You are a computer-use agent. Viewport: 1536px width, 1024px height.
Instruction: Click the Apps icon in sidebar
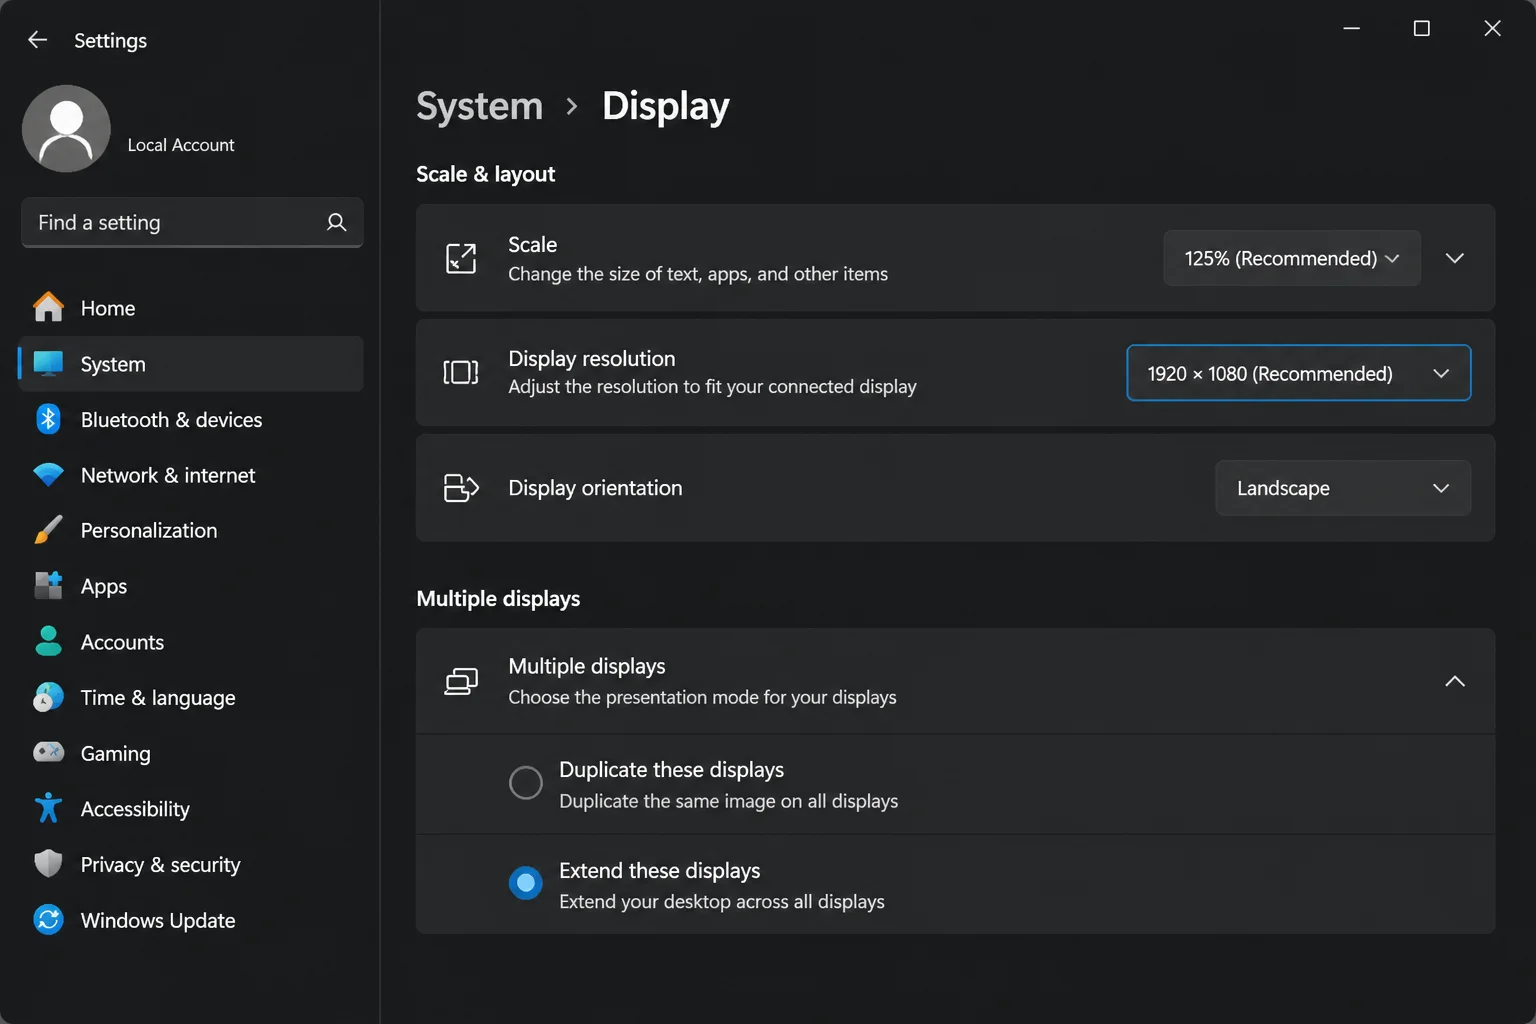(x=48, y=586)
